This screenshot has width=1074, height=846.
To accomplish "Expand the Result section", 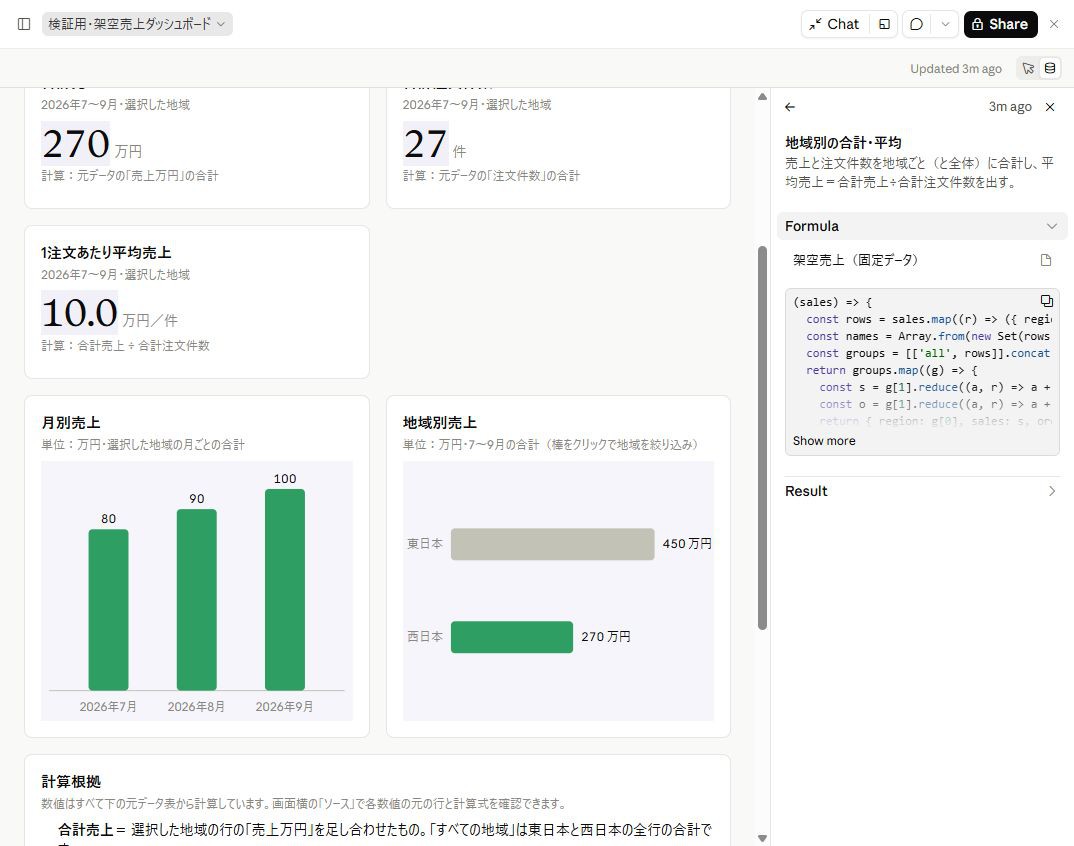I will coord(921,491).
